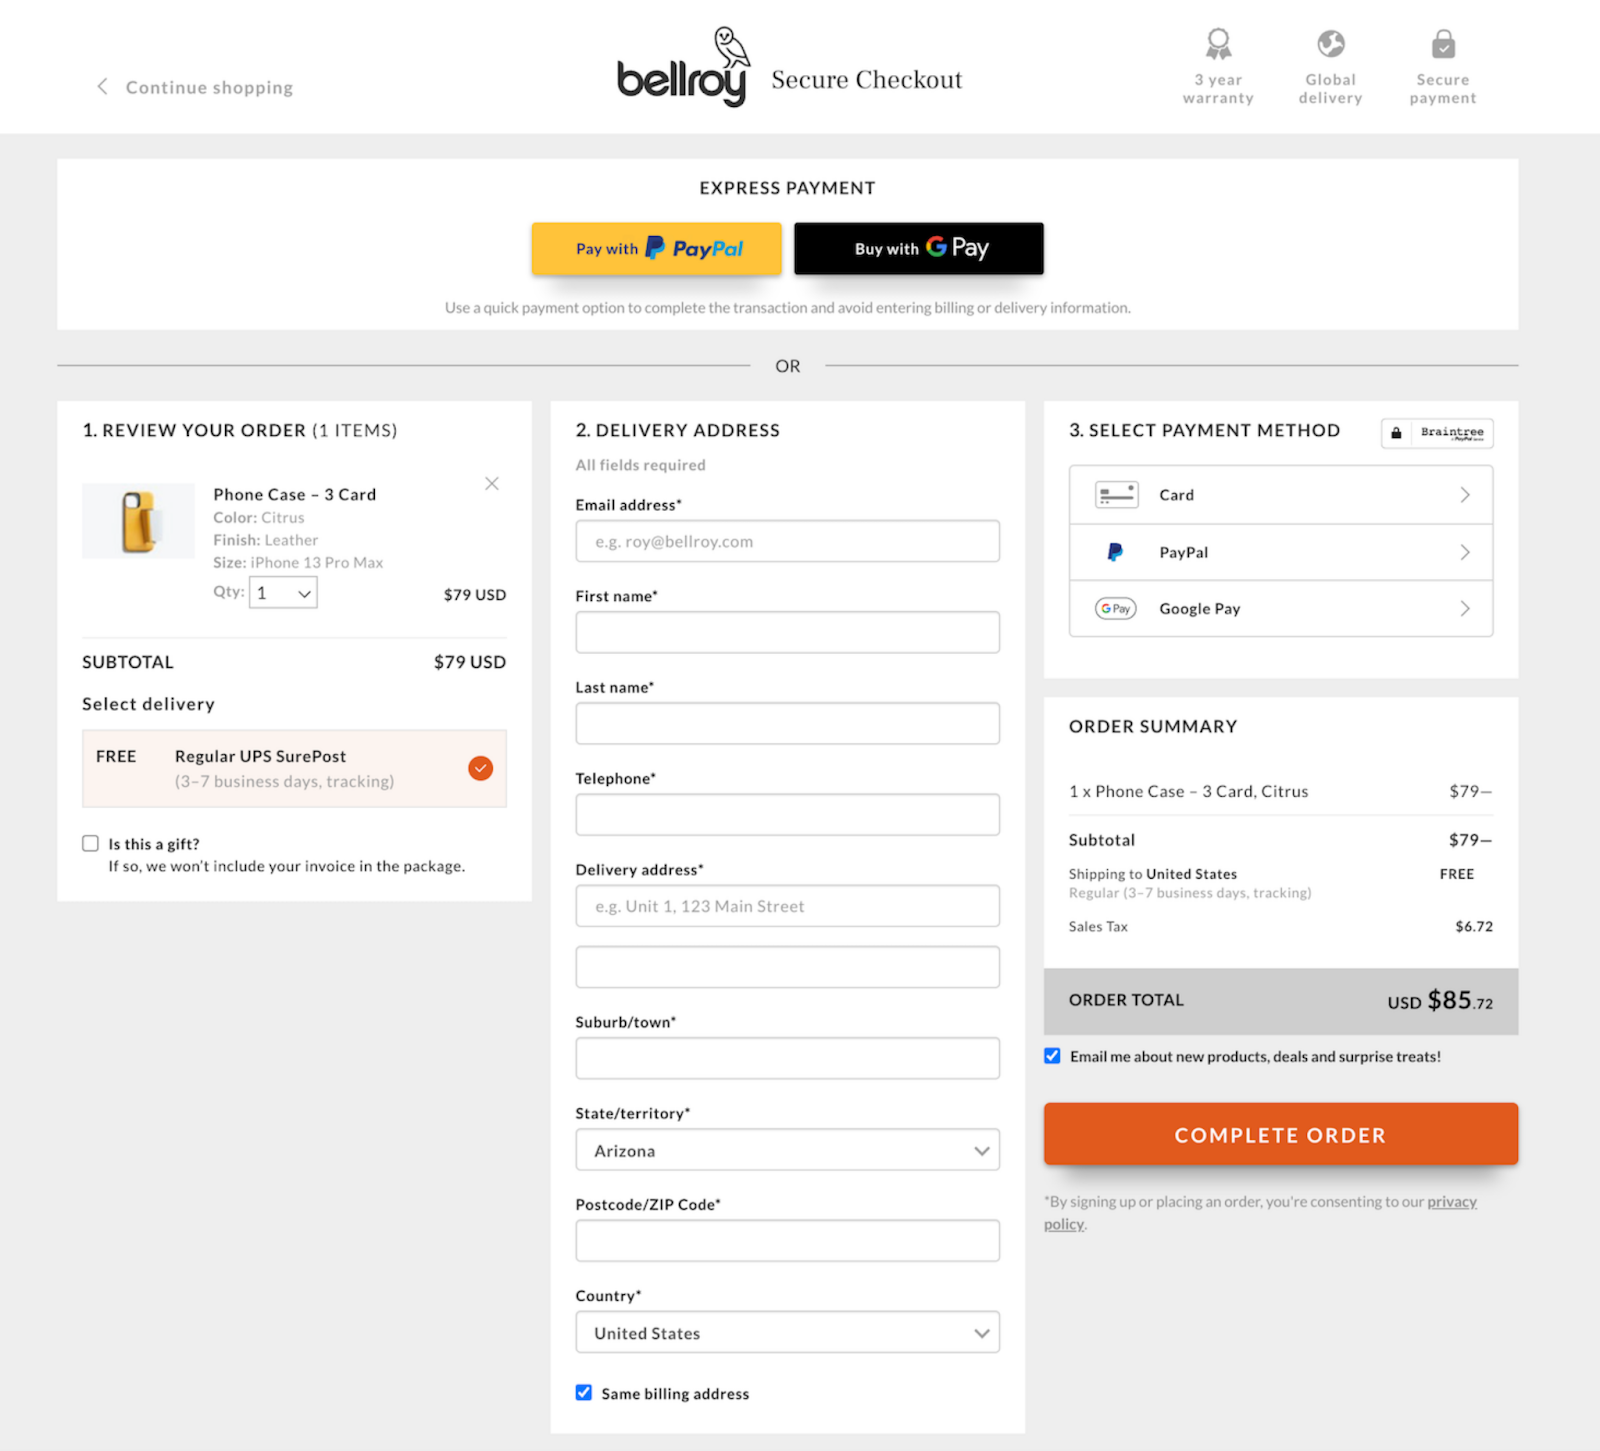
Task: Click the Color: Citrus text
Action: 259,517
